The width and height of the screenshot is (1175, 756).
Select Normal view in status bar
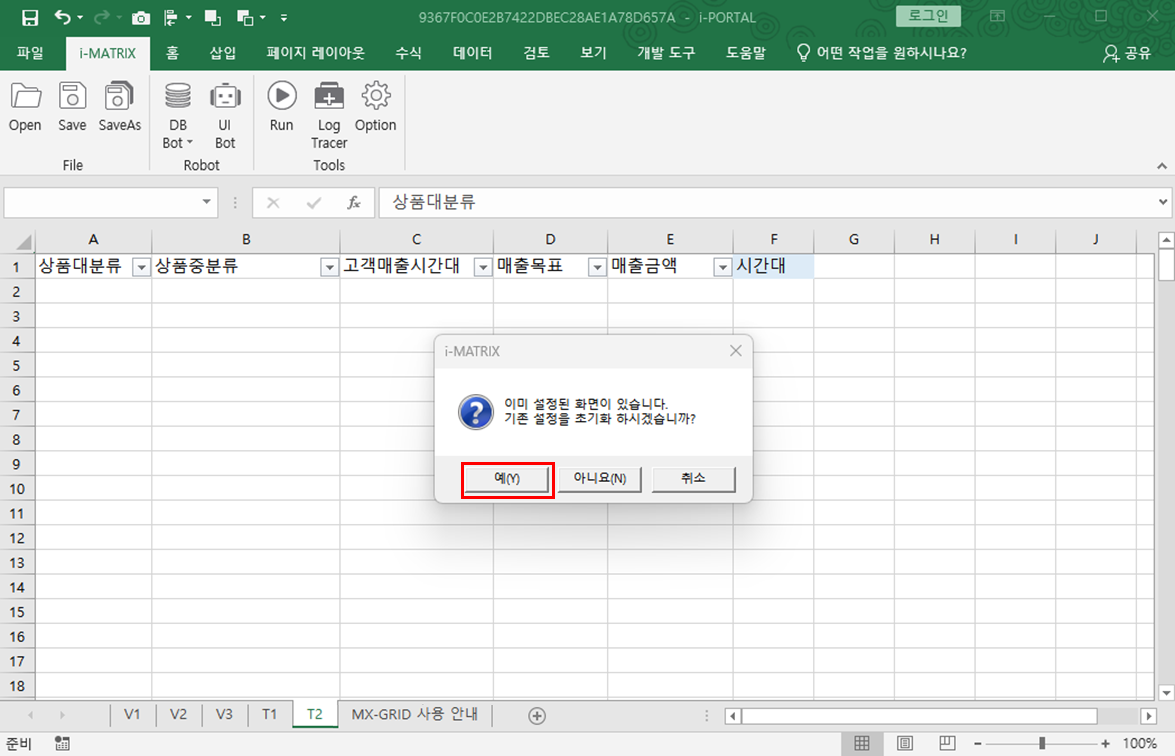point(861,743)
